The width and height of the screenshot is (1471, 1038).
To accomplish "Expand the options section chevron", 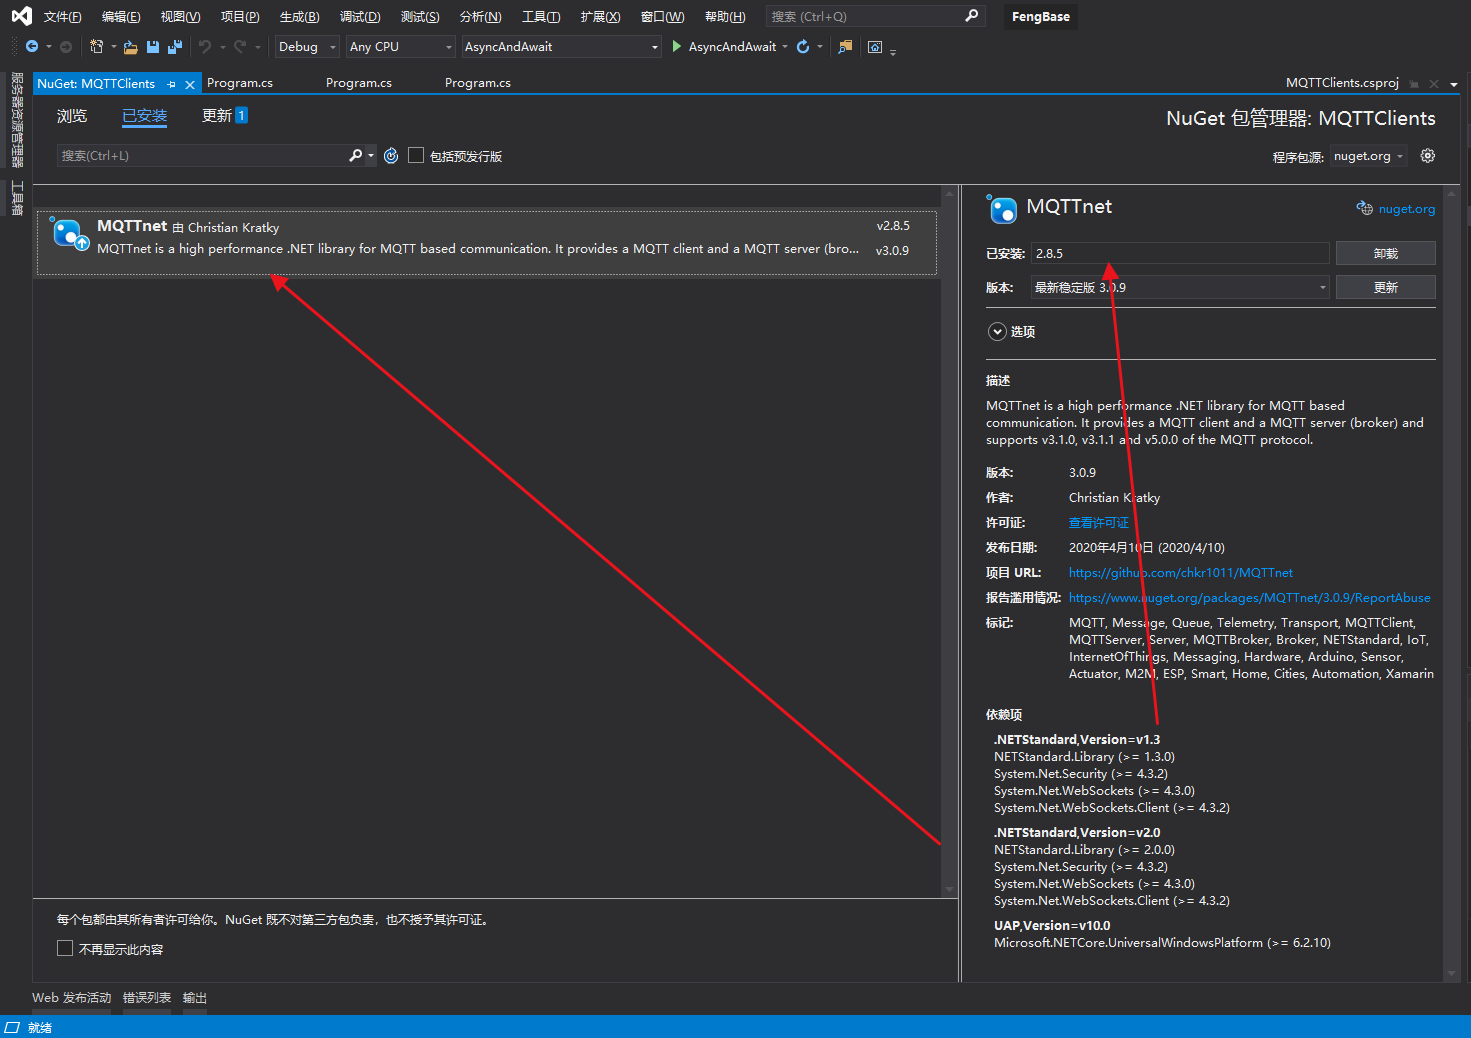I will [997, 332].
